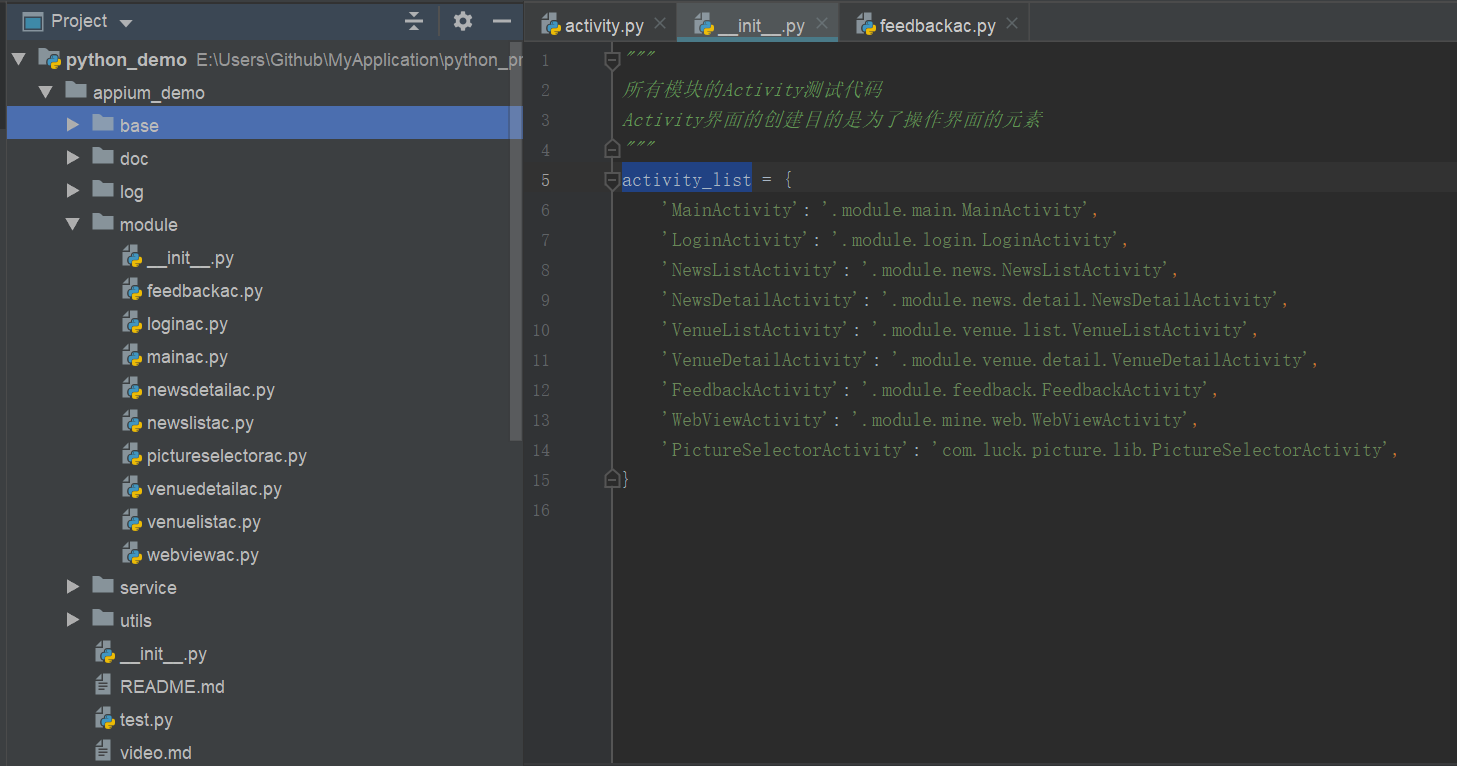This screenshot has height=766, width=1457.
Task: Open the Project view dropdown
Action: [124, 20]
